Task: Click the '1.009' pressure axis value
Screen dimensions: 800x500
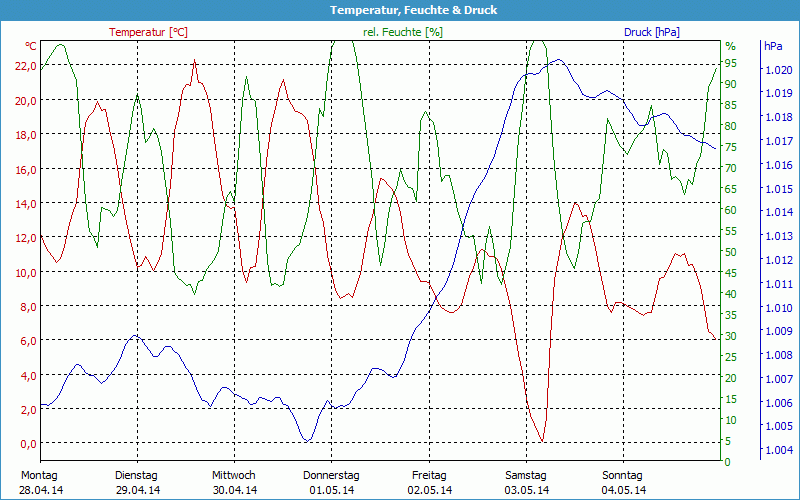Action: coord(779,331)
